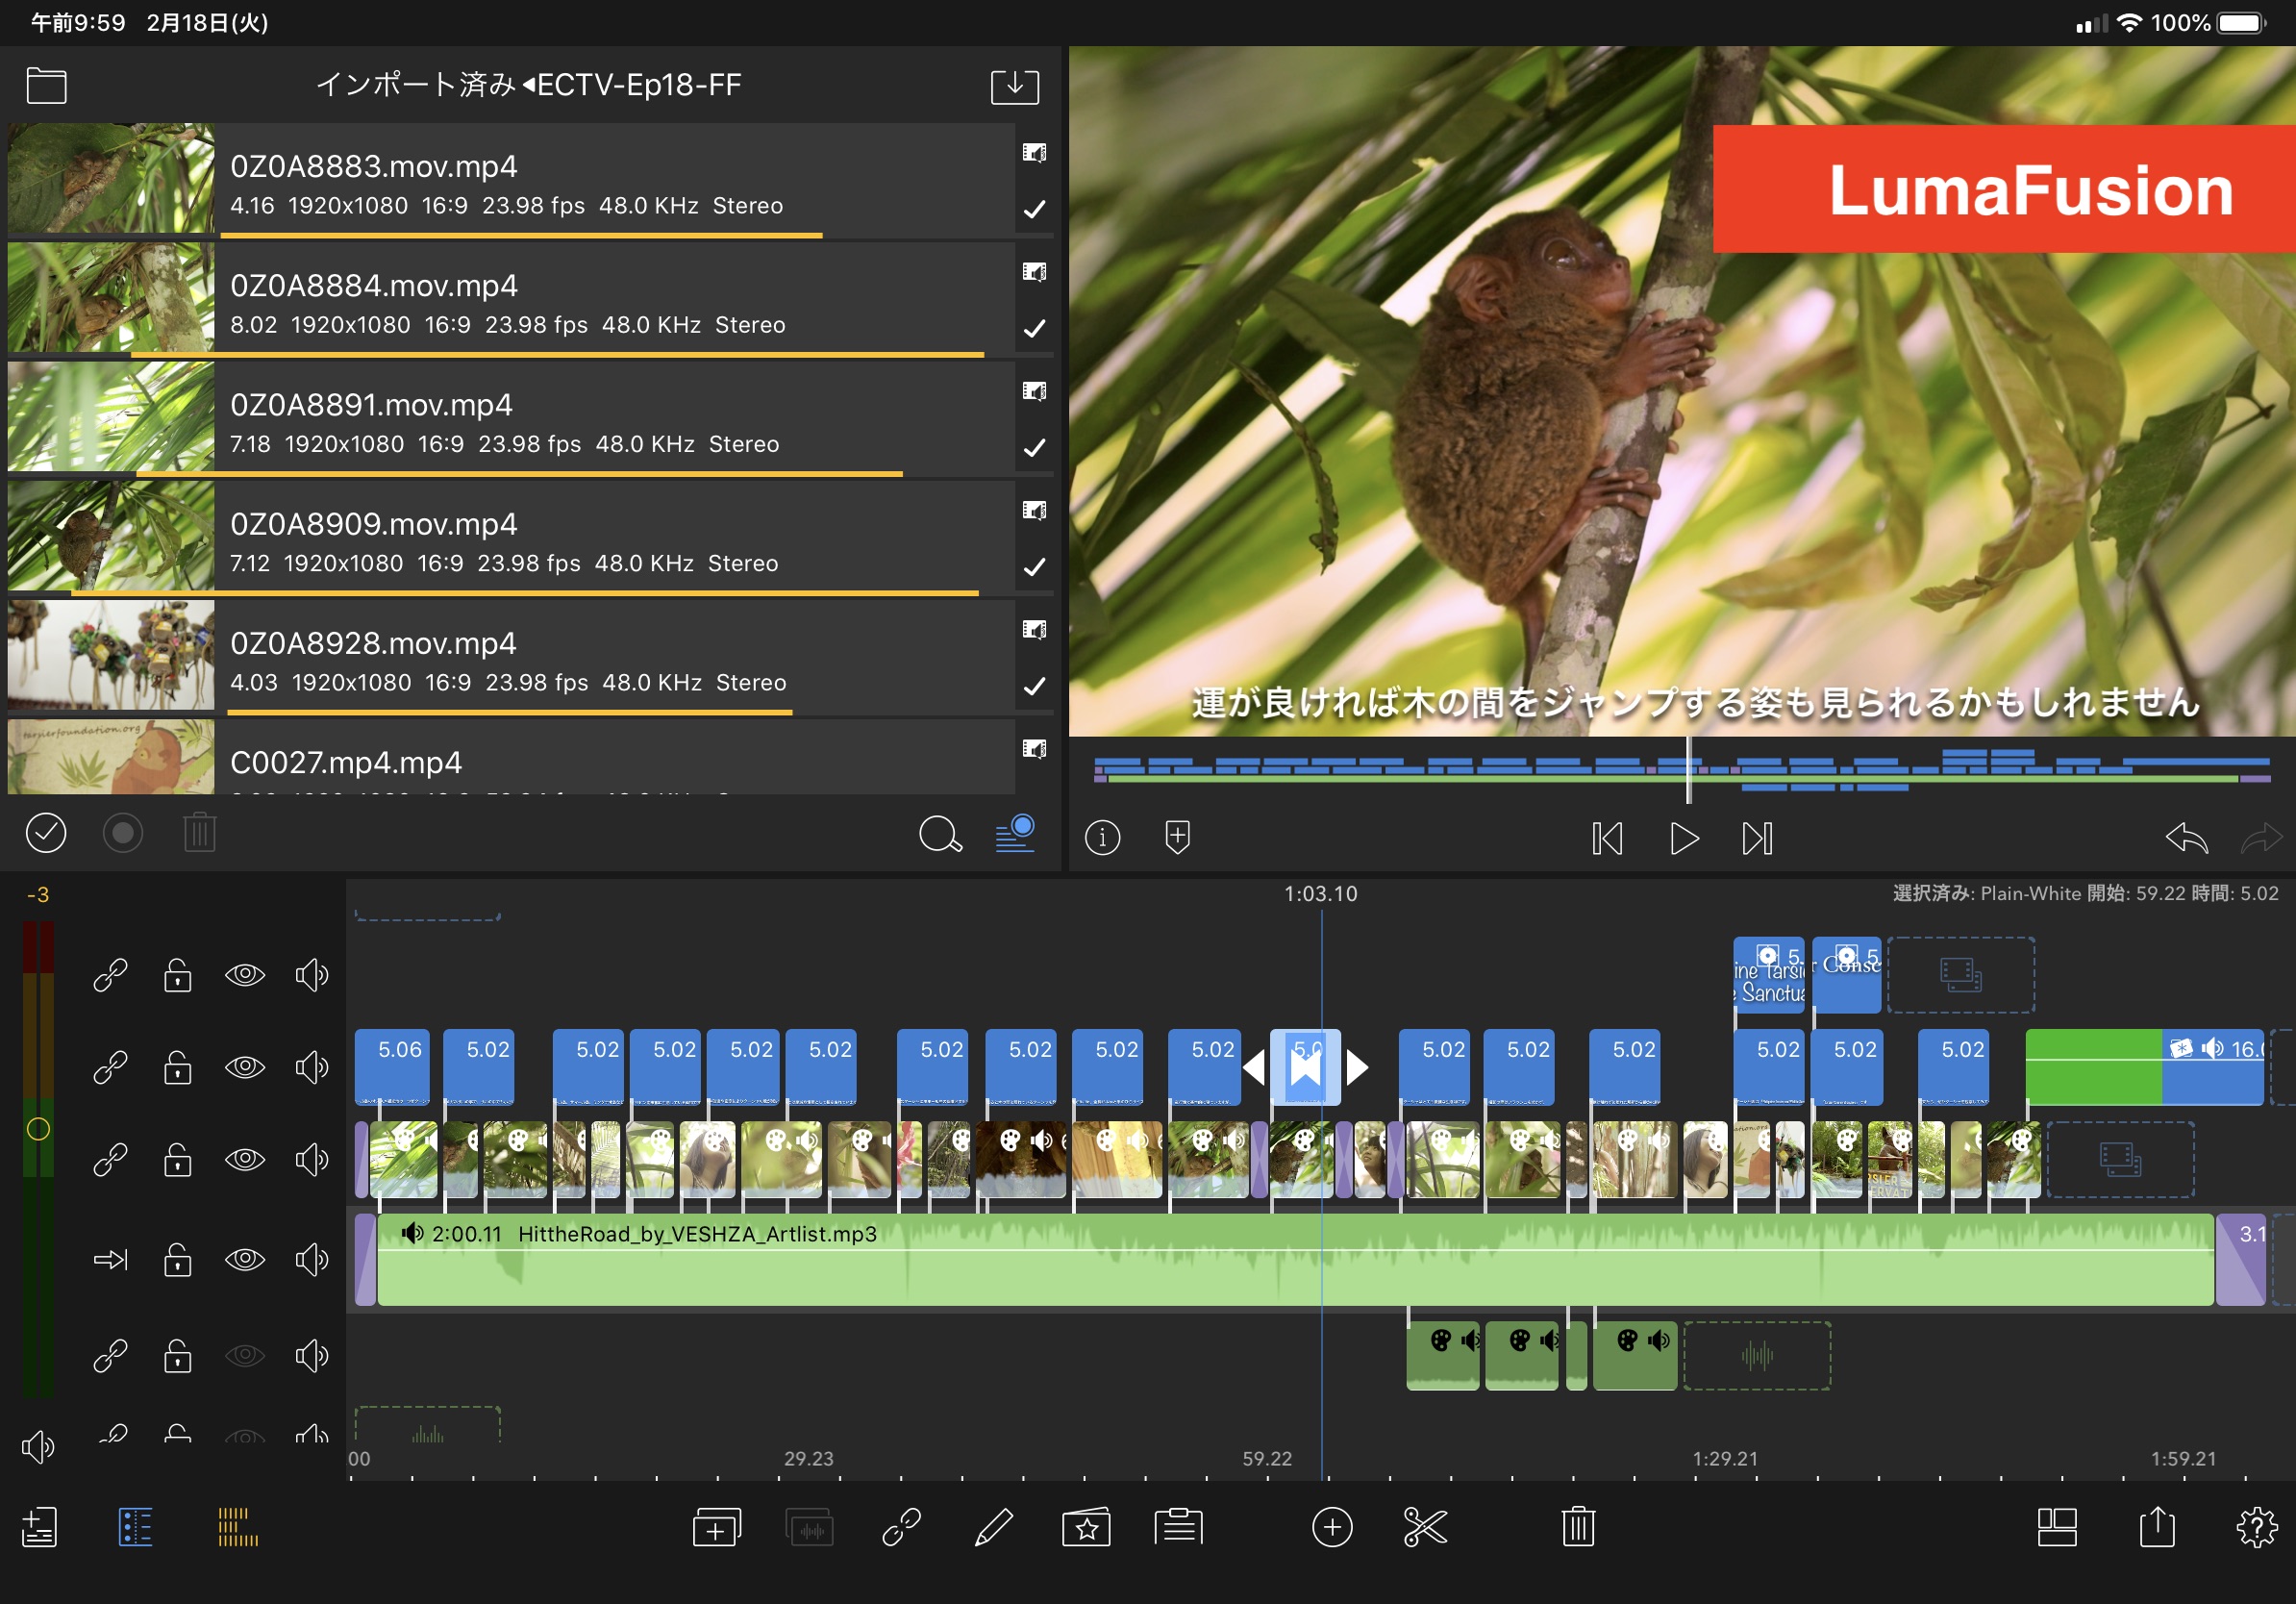Open the export share icon
The width and height of the screenshot is (2296, 1604).
2156,1527
